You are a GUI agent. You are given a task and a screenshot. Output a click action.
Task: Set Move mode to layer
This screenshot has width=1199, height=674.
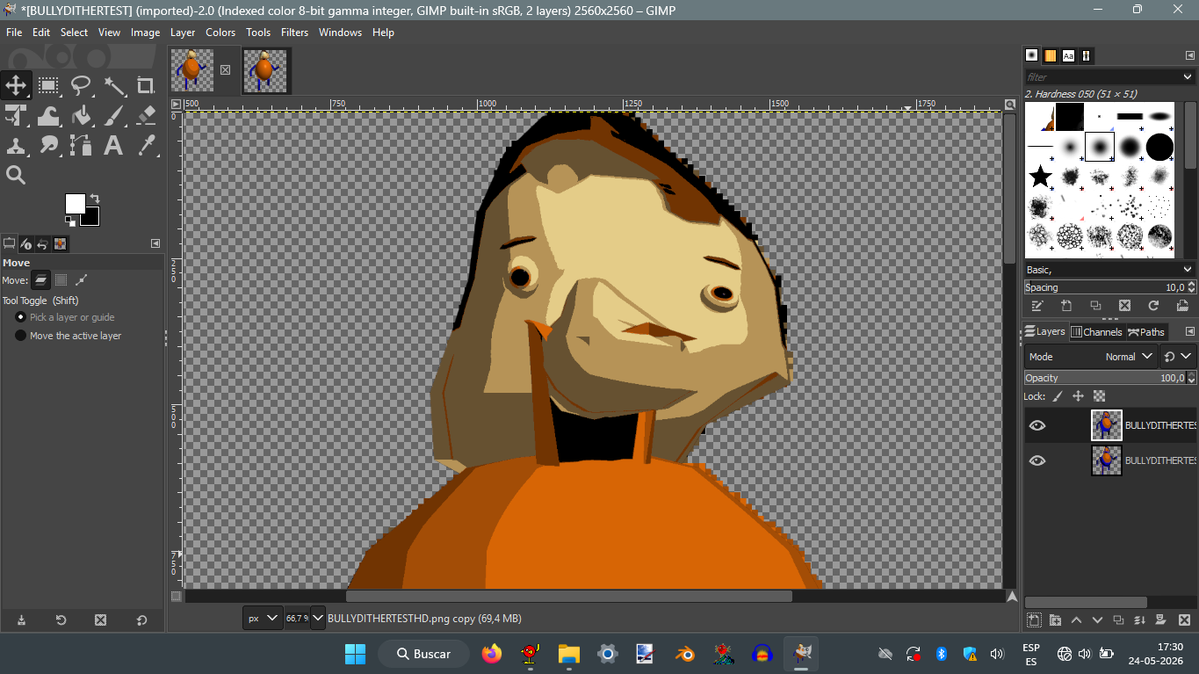click(x=41, y=280)
